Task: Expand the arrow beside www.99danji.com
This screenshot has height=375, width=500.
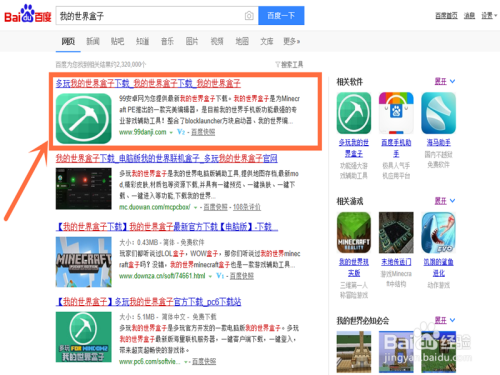Action: [x=171, y=133]
